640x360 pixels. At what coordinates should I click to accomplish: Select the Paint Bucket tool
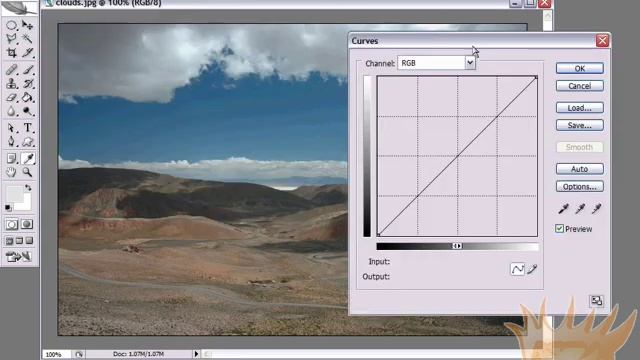click(27, 98)
